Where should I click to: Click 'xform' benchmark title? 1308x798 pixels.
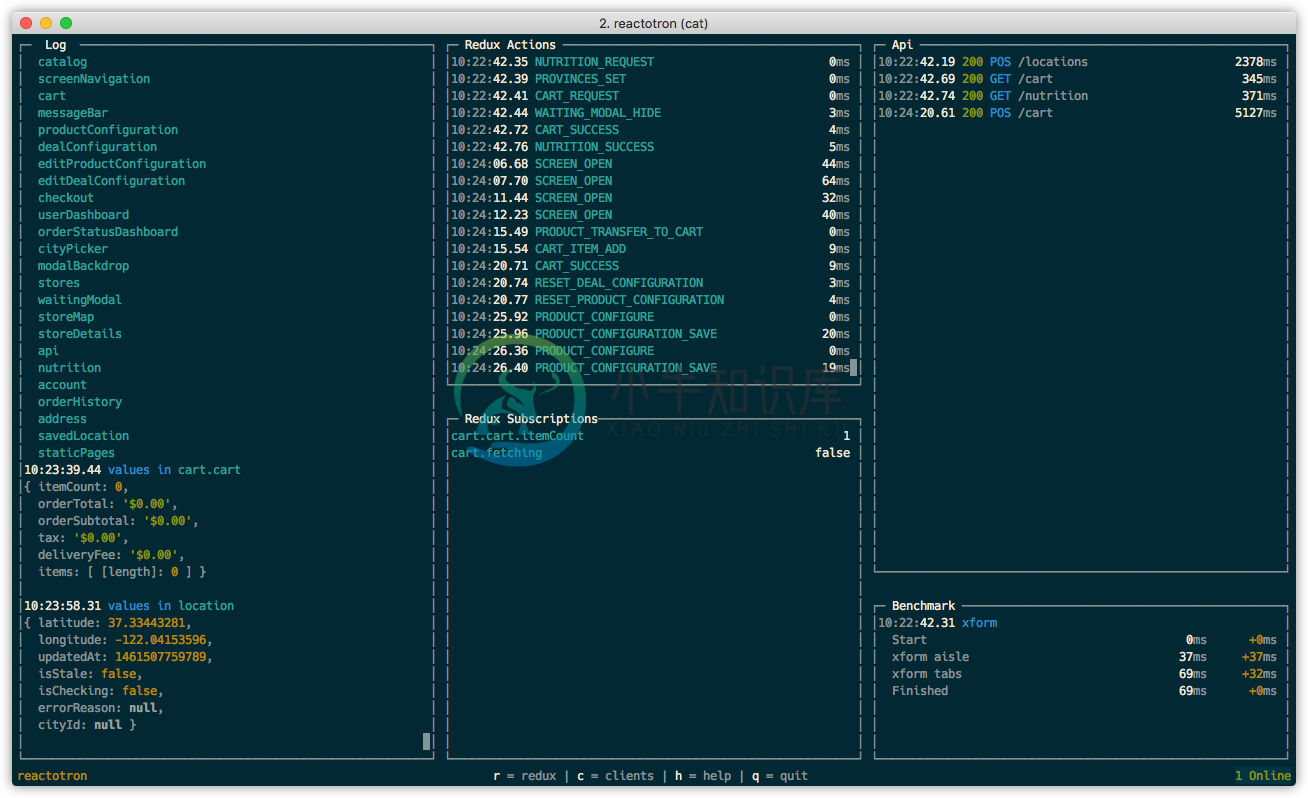979,623
